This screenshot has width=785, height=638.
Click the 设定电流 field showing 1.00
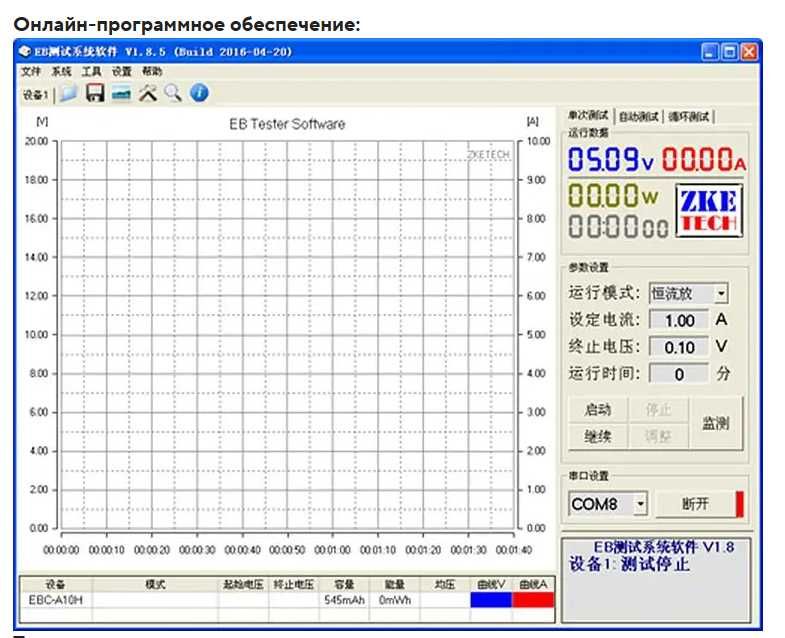(x=679, y=320)
